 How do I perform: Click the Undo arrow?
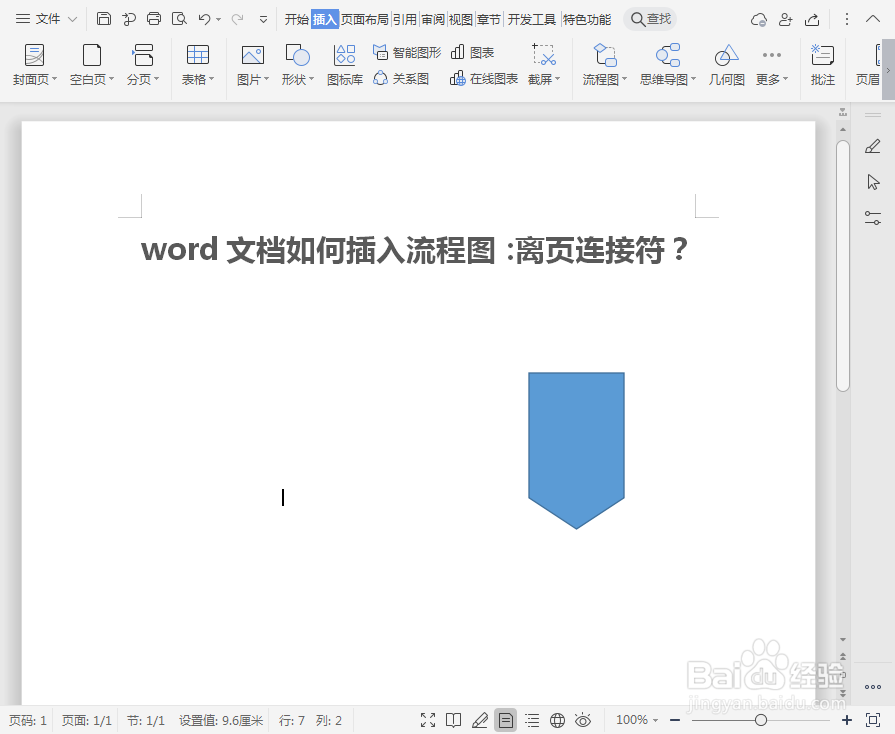[204, 19]
